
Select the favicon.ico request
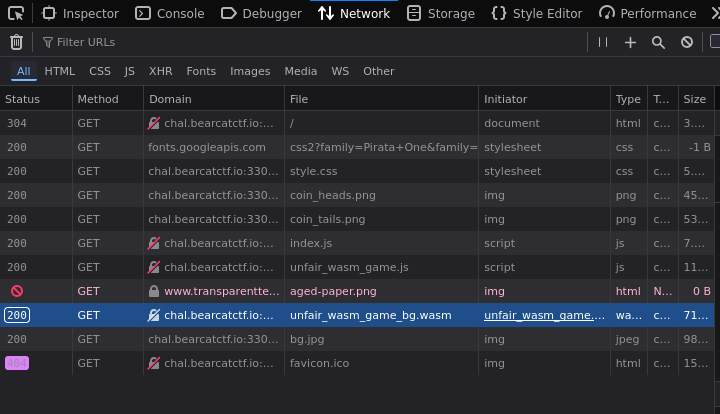coord(357,363)
